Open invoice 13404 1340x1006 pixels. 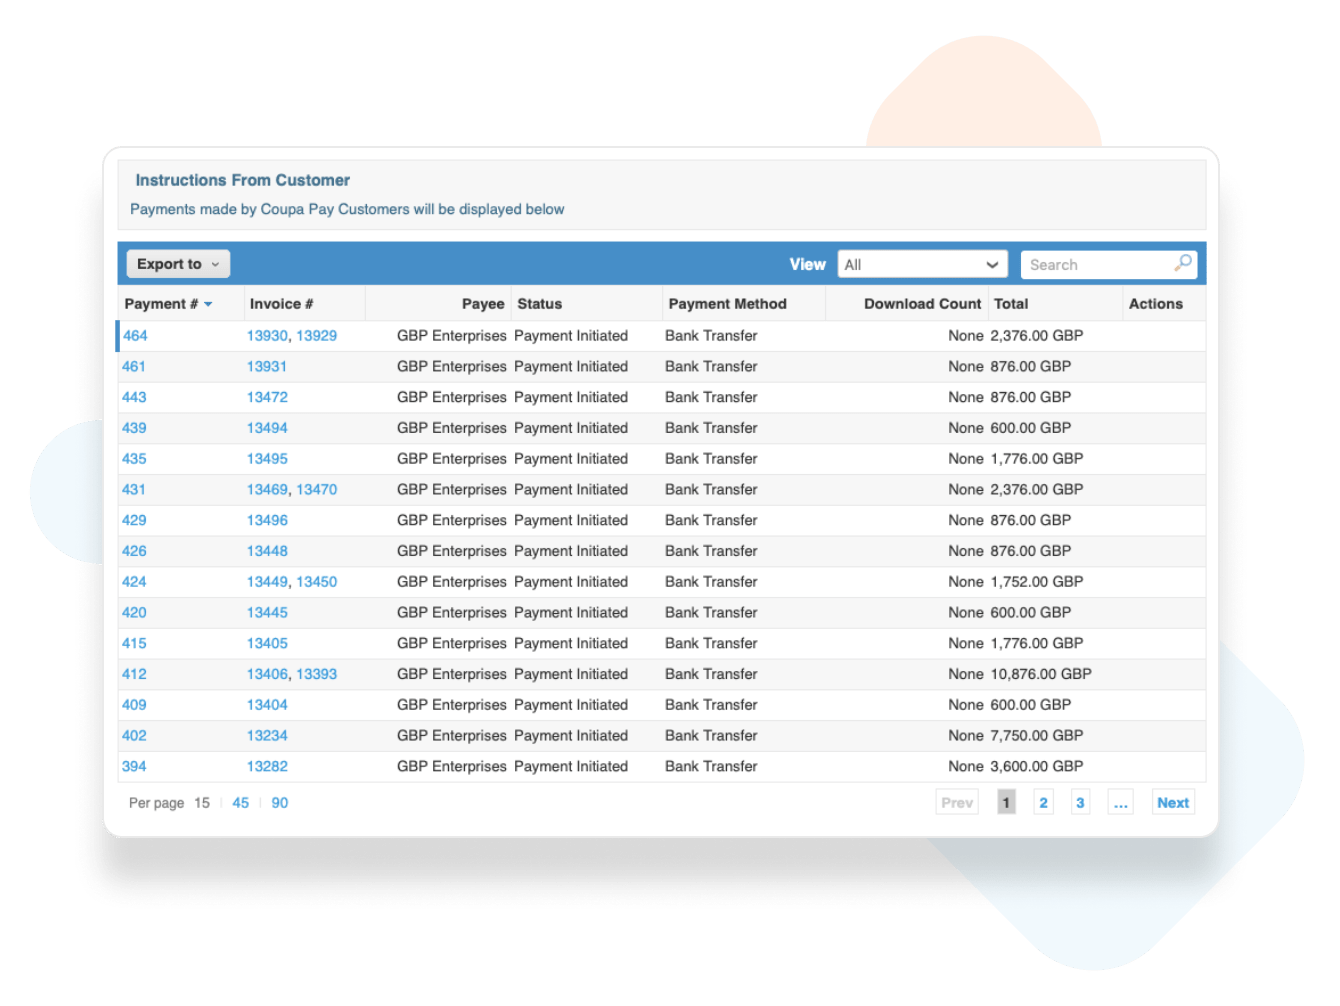[x=267, y=705]
